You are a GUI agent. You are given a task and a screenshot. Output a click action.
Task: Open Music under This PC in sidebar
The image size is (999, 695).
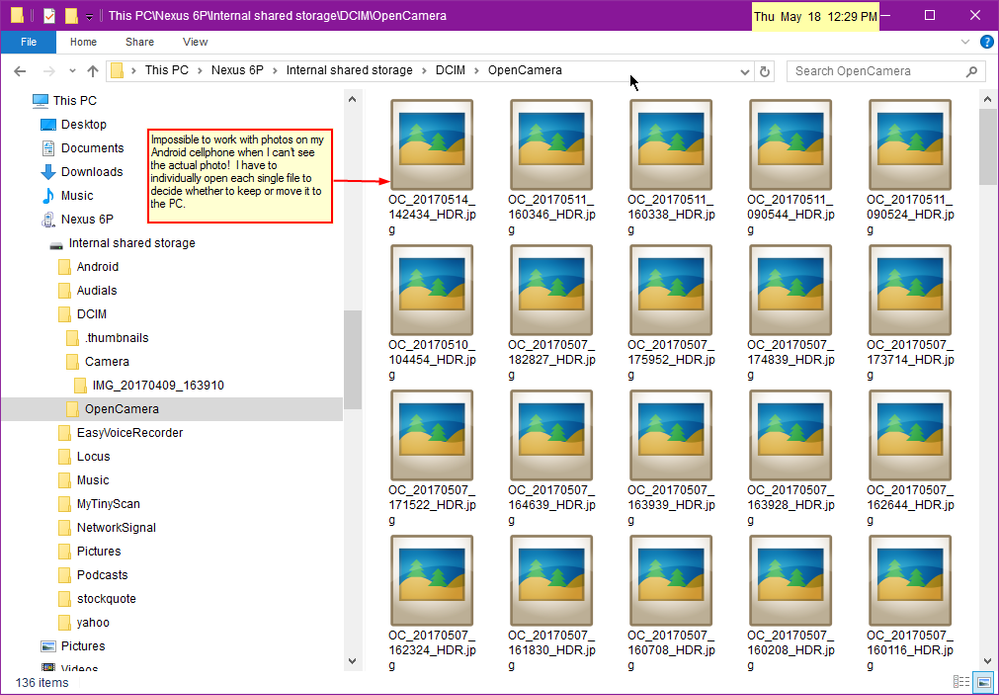77,196
